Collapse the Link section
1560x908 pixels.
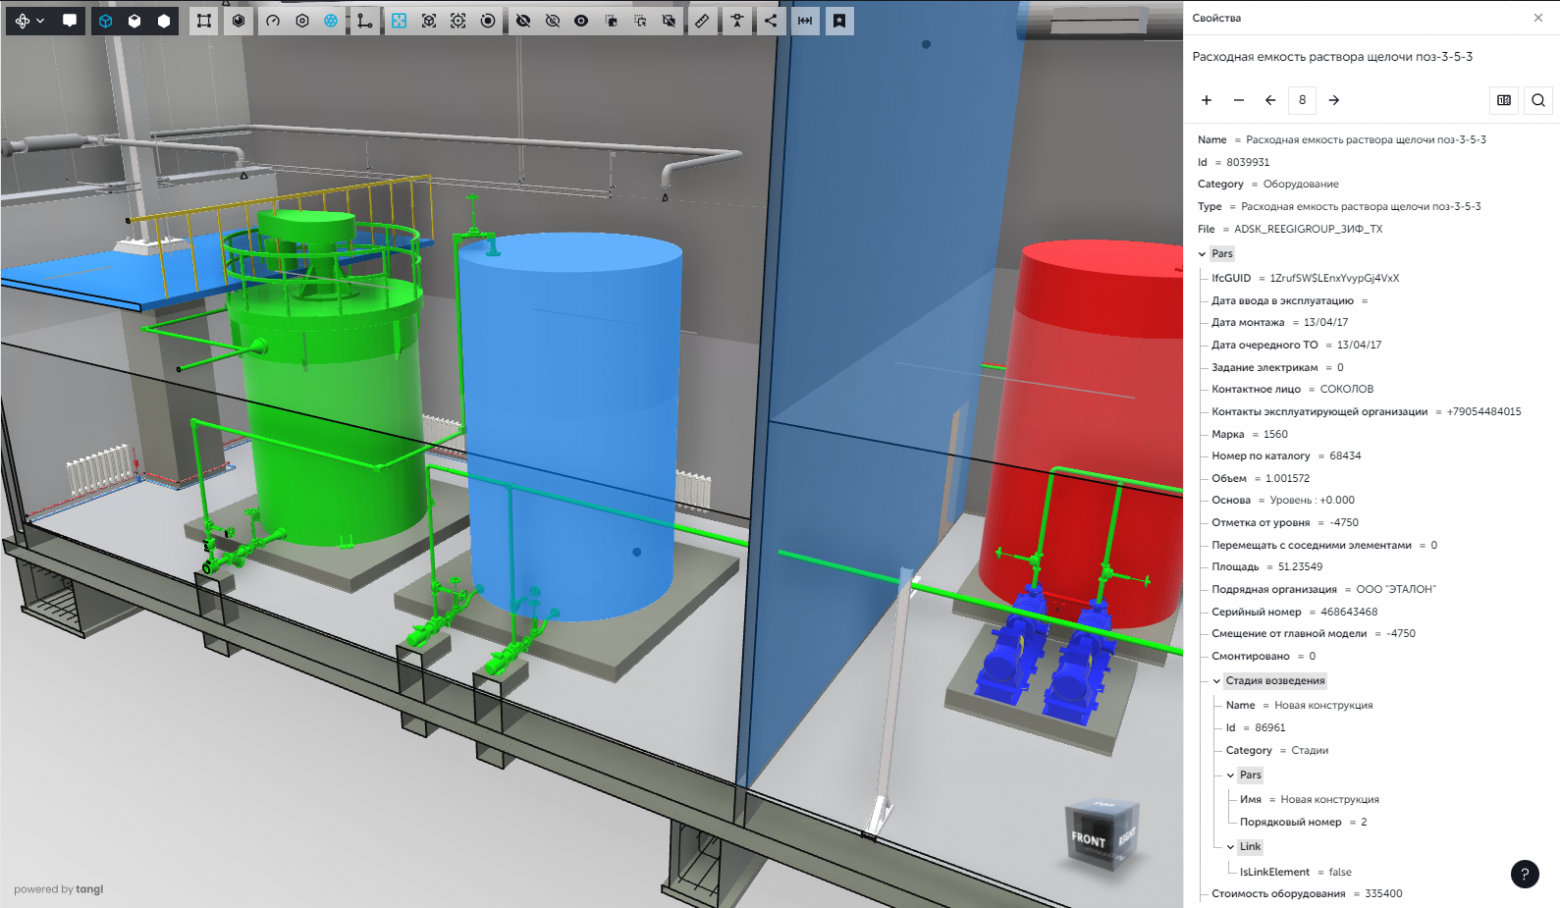point(1231,847)
